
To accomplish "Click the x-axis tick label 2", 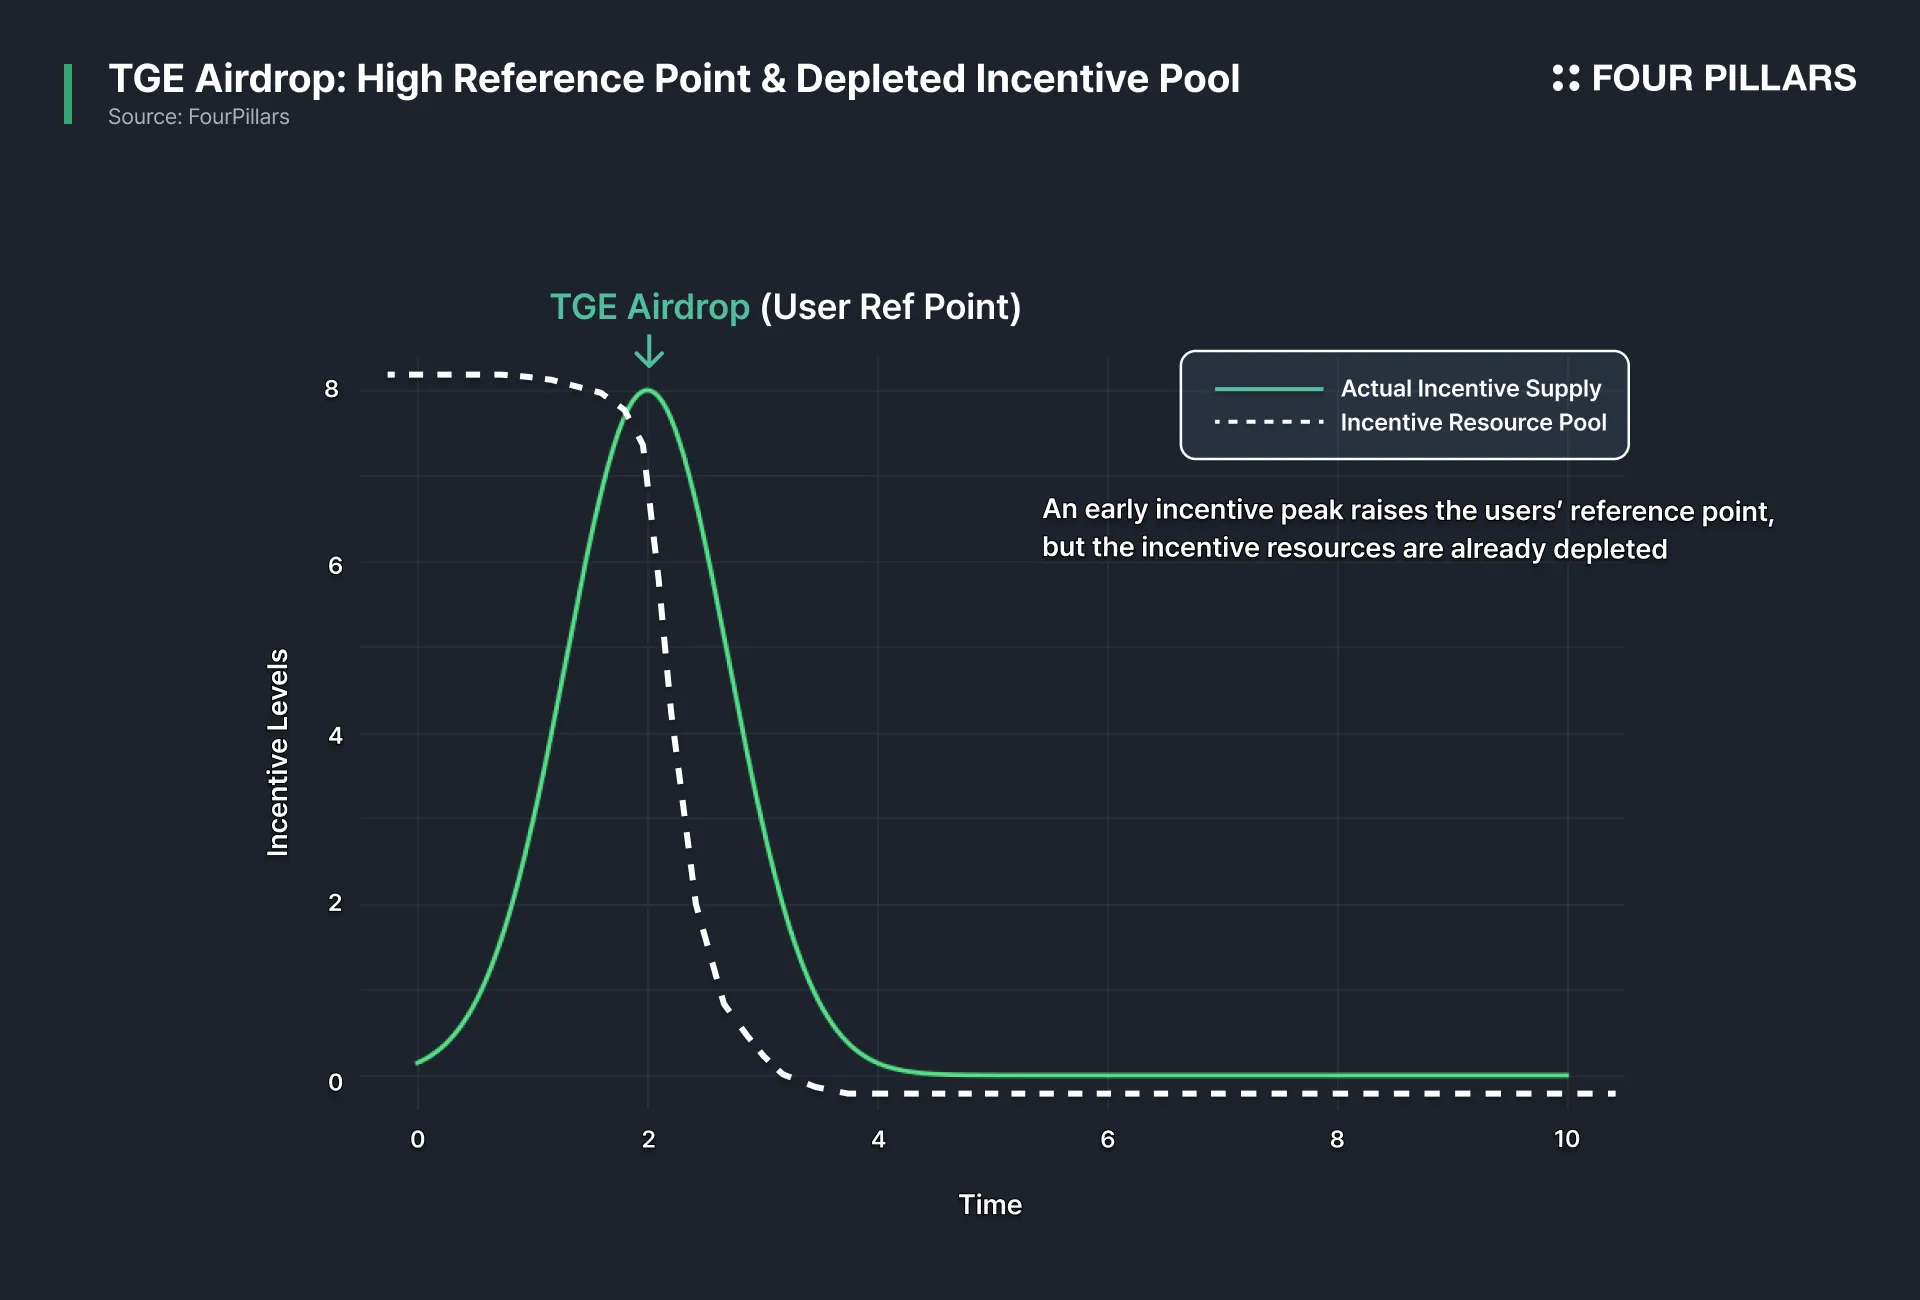I will [649, 1139].
